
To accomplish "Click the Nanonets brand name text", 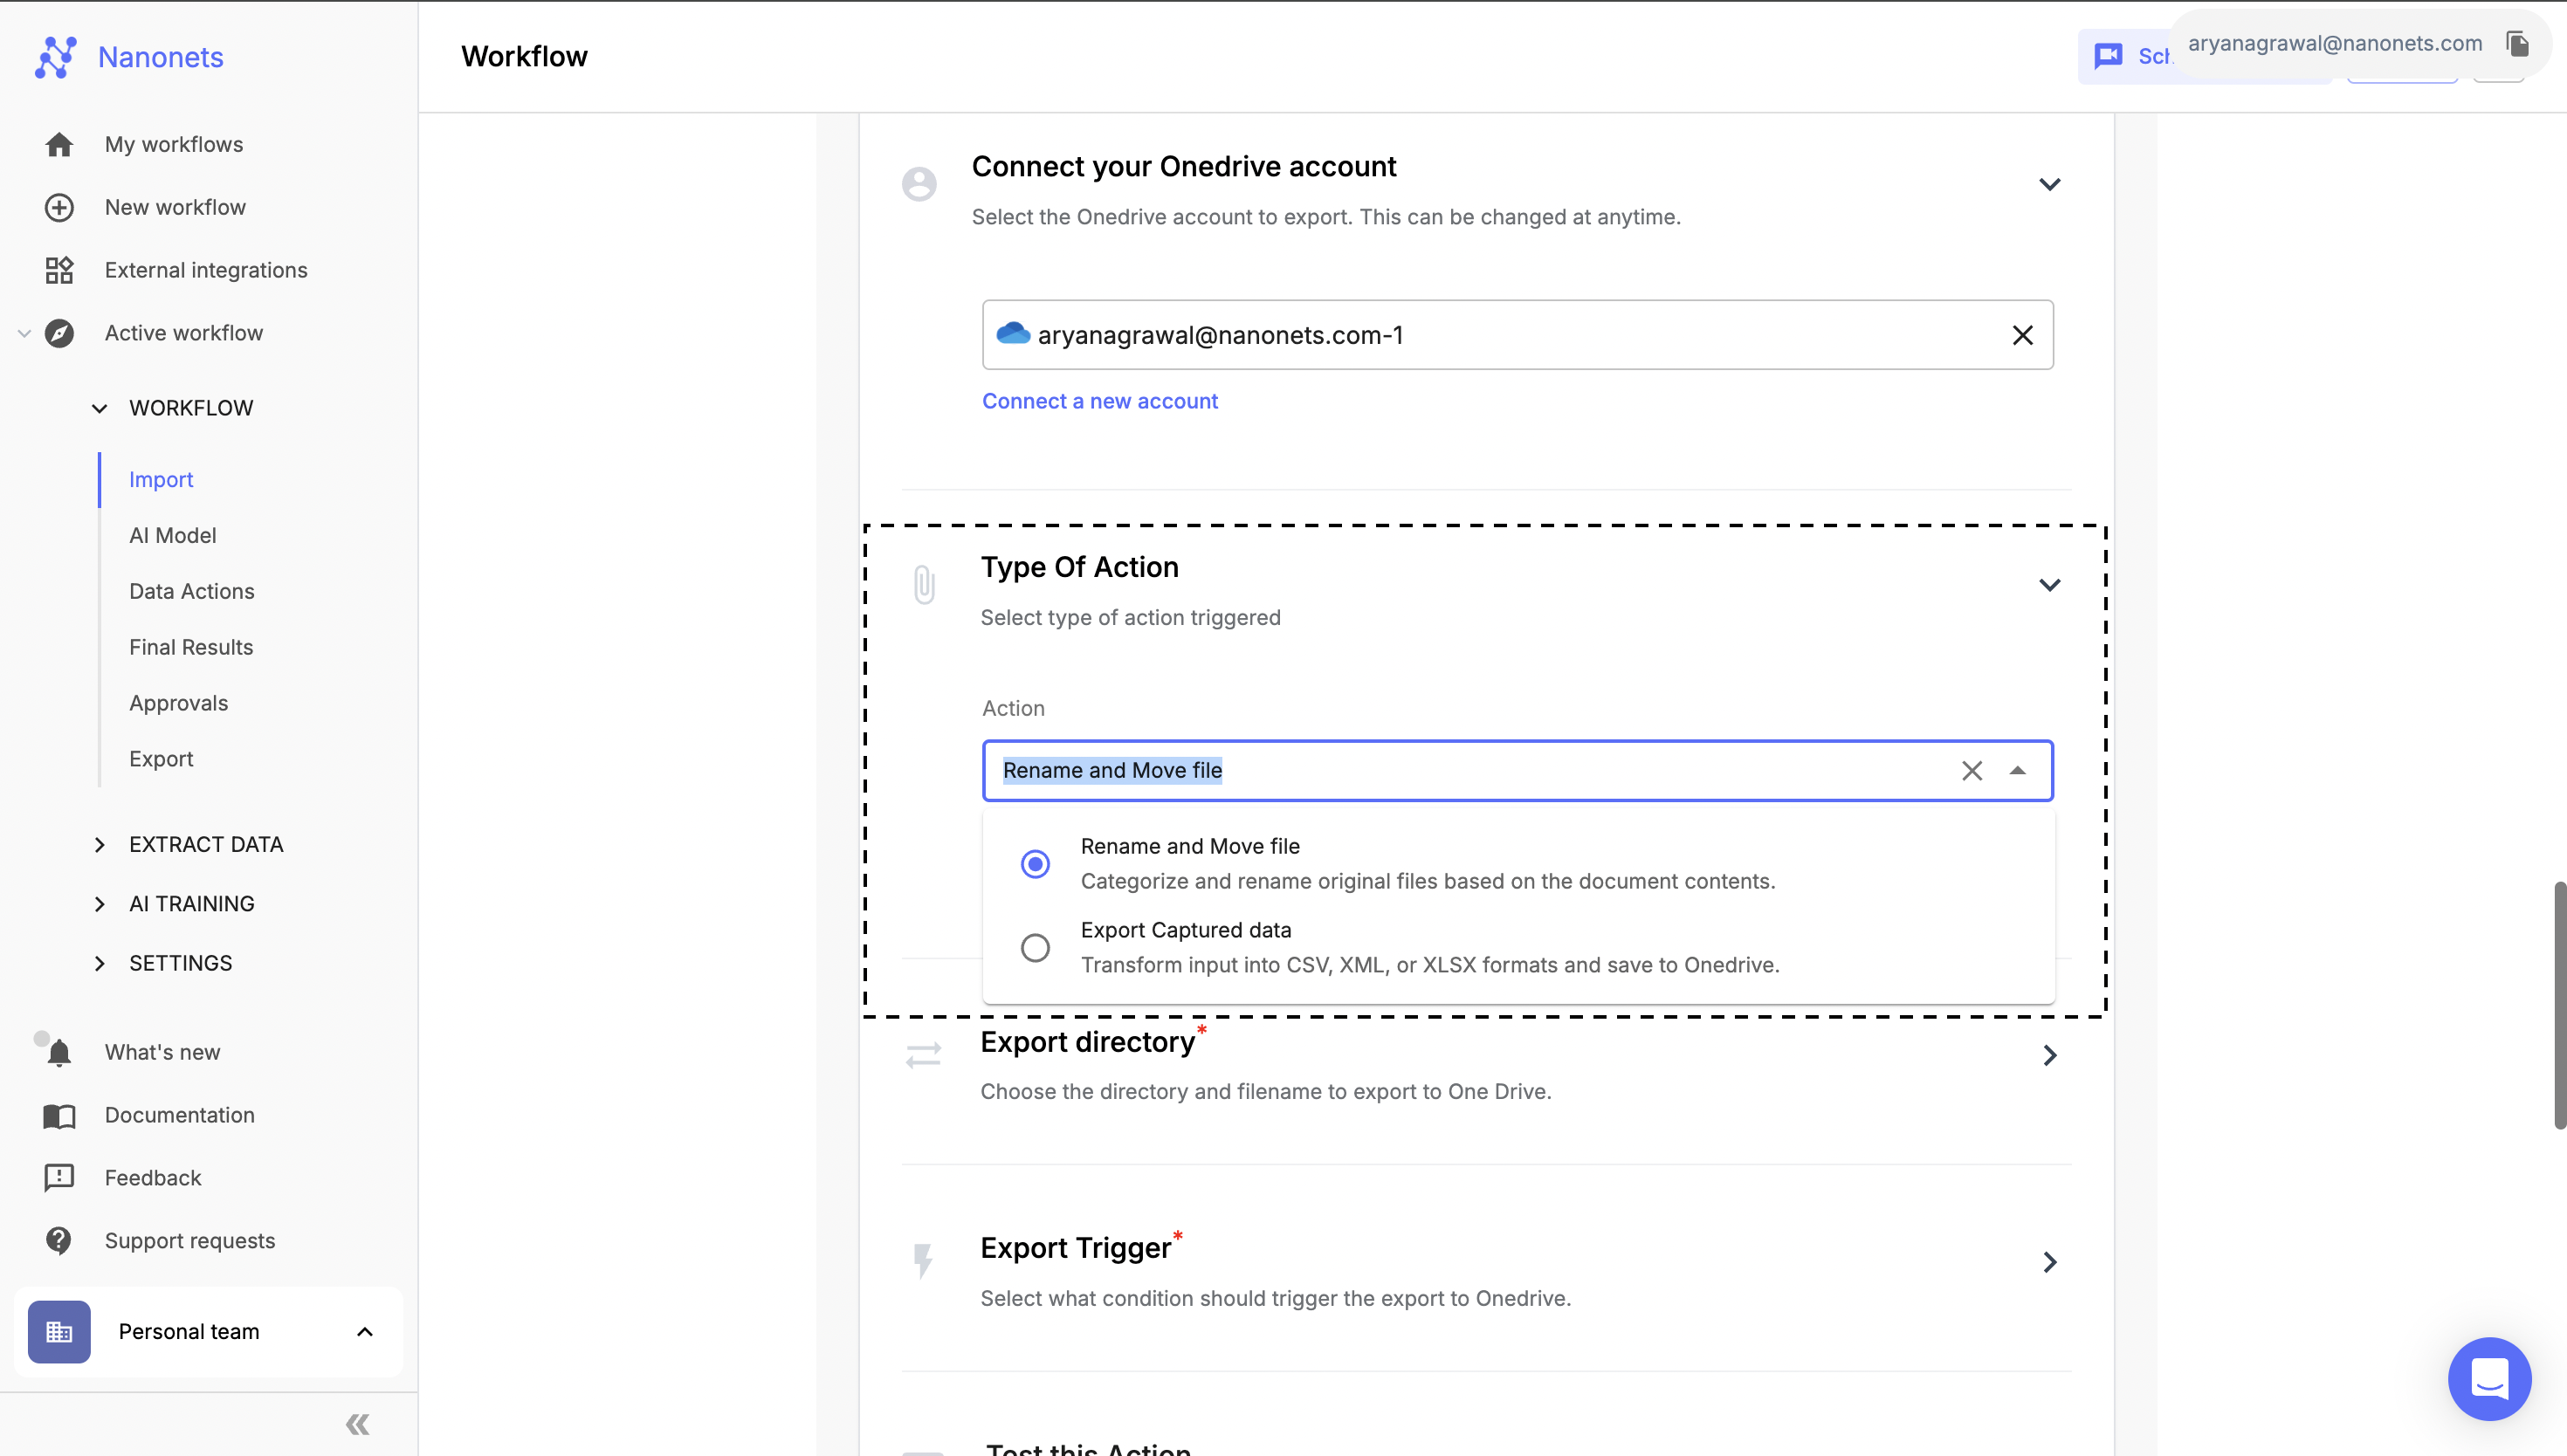I will [x=160, y=57].
